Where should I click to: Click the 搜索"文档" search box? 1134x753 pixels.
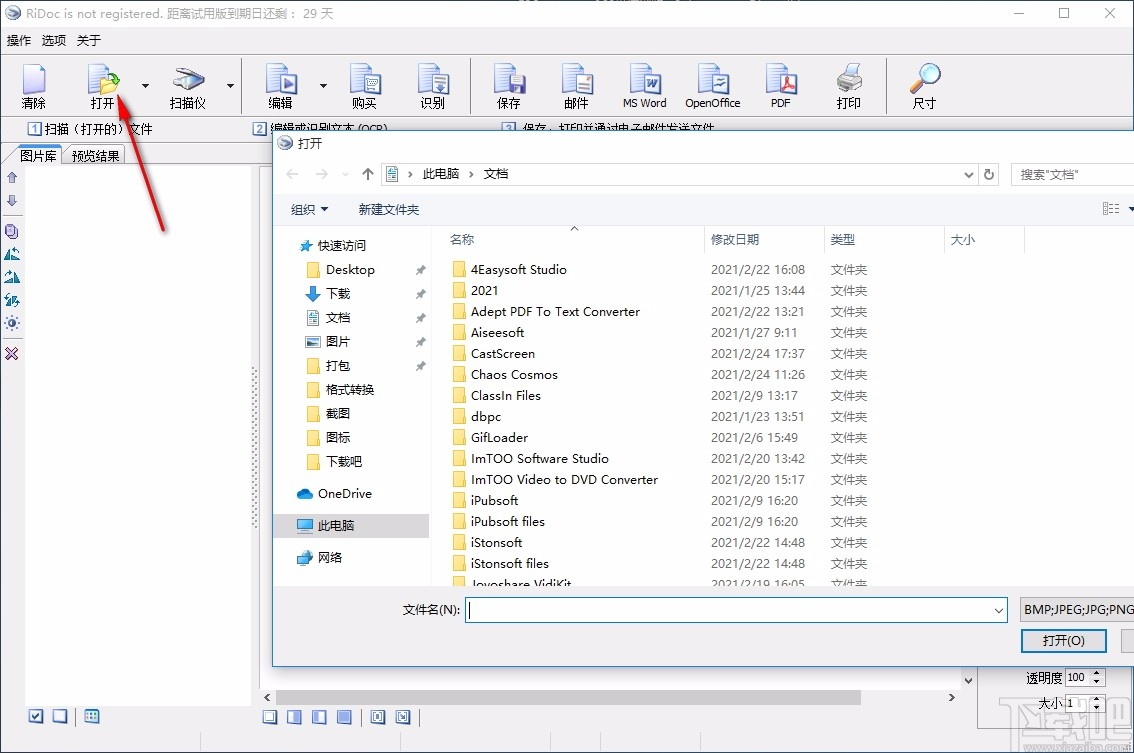pyautogui.click(x=1073, y=174)
